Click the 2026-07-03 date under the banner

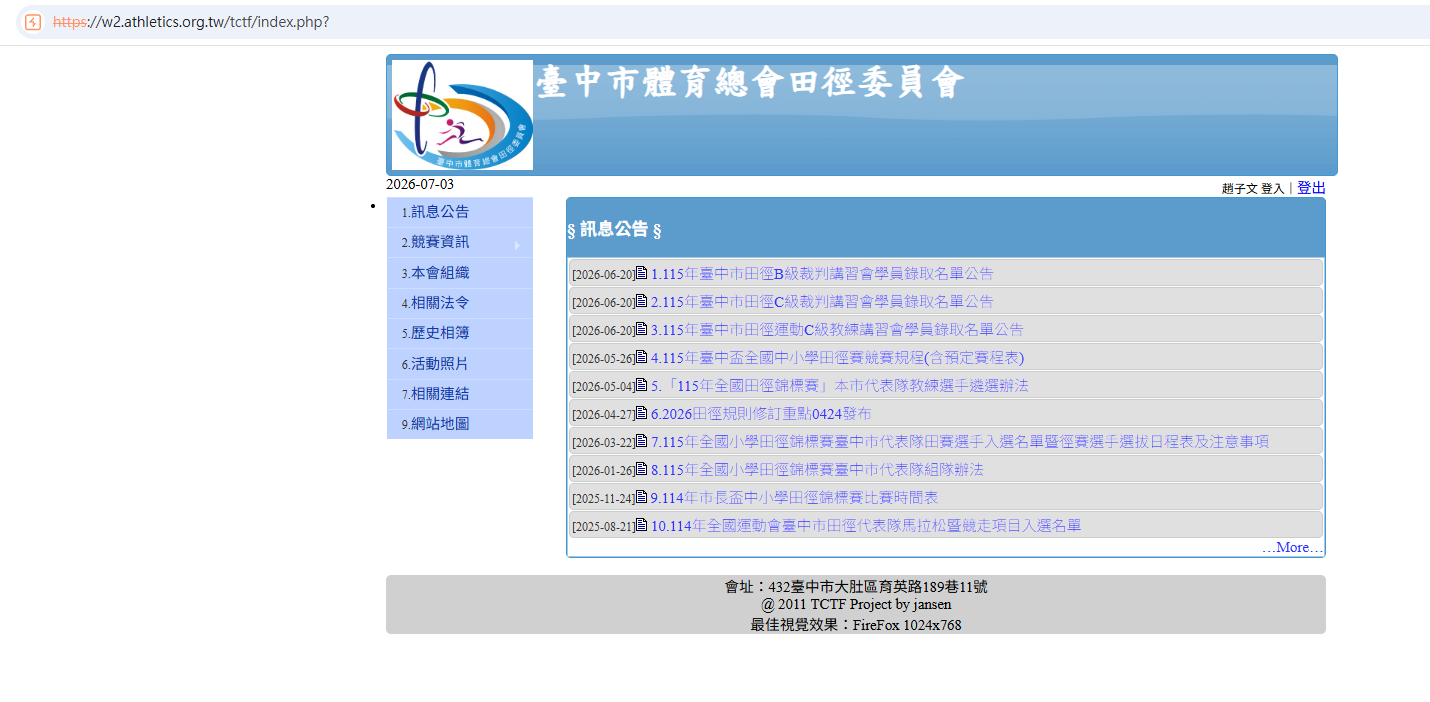click(x=420, y=184)
